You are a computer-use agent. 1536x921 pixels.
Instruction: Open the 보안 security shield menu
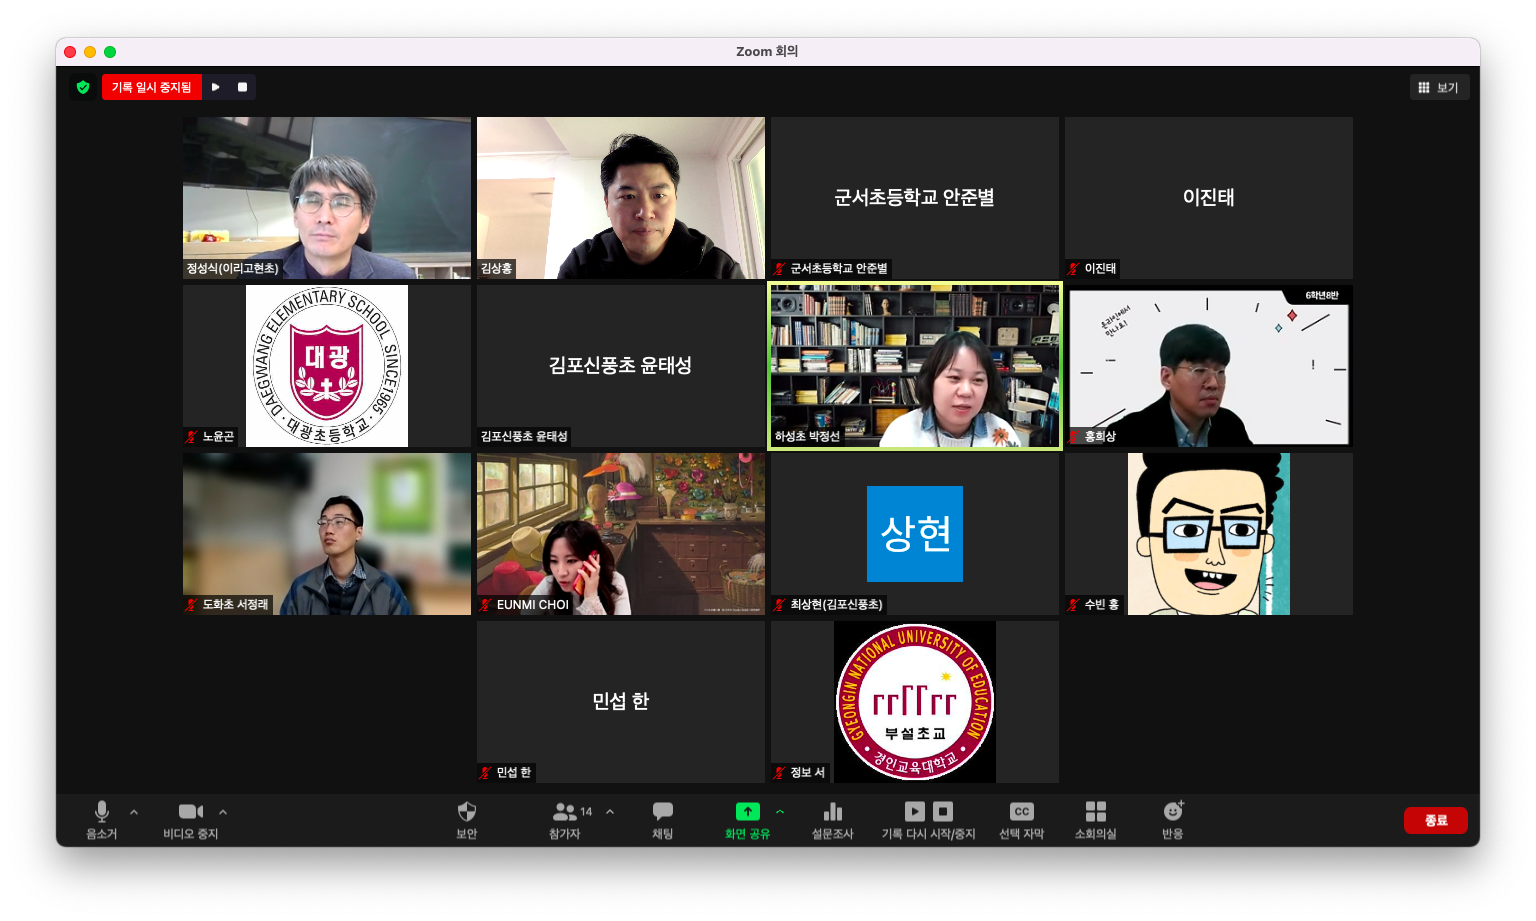click(x=467, y=820)
